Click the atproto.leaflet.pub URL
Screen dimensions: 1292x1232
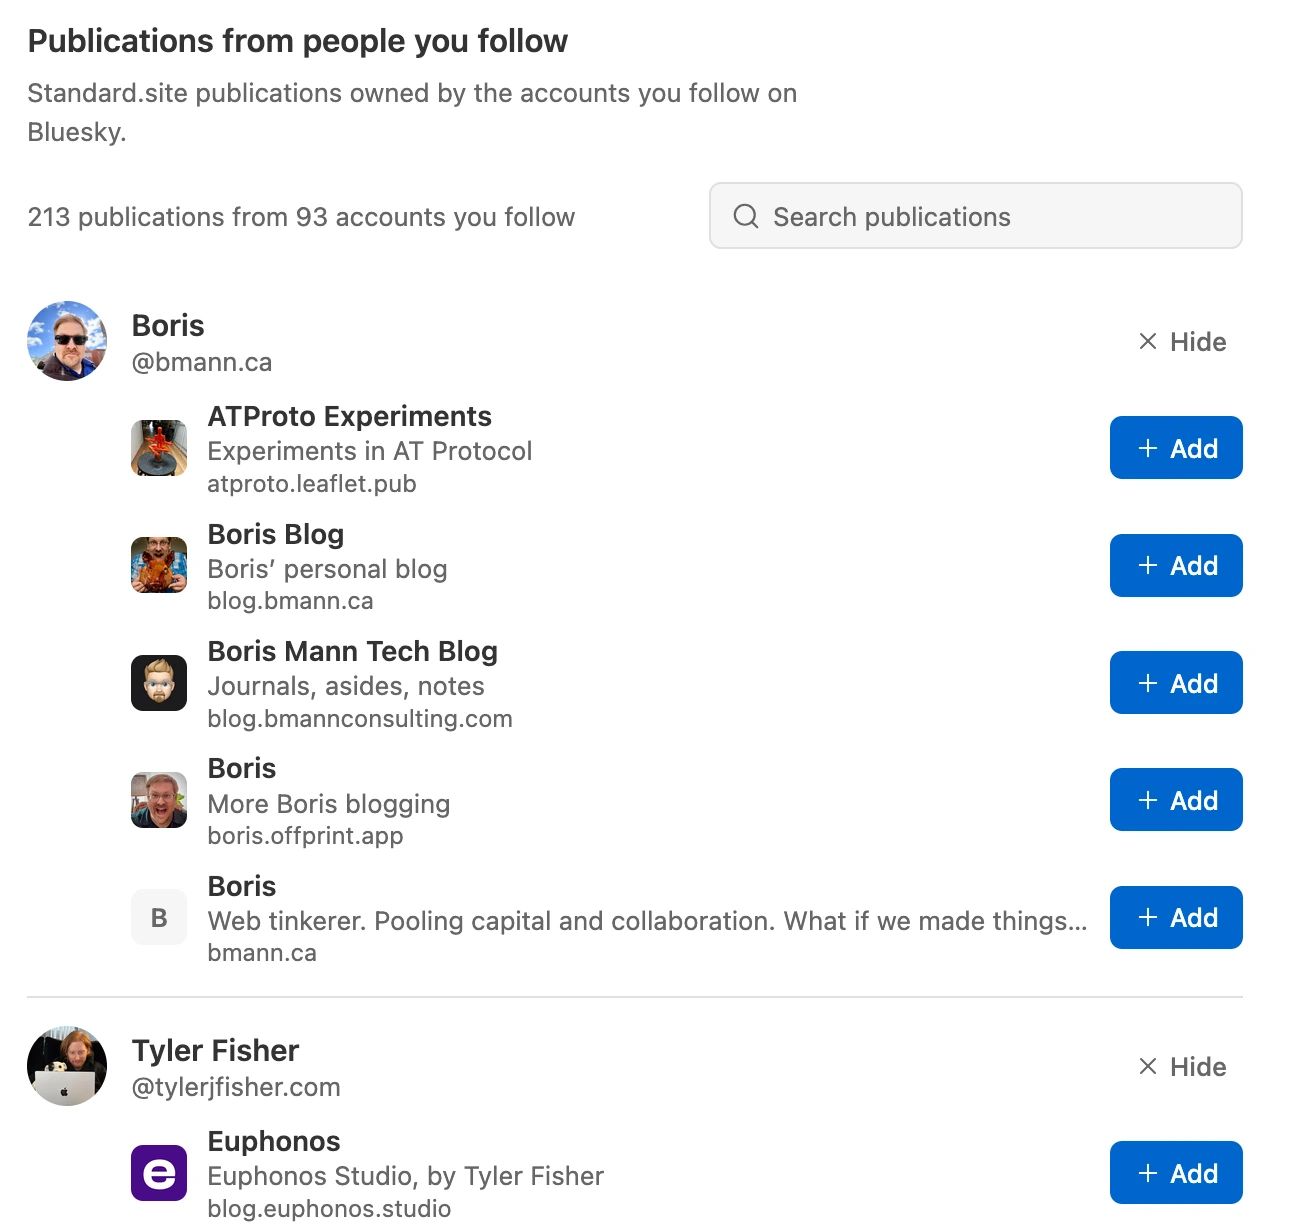point(312,484)
